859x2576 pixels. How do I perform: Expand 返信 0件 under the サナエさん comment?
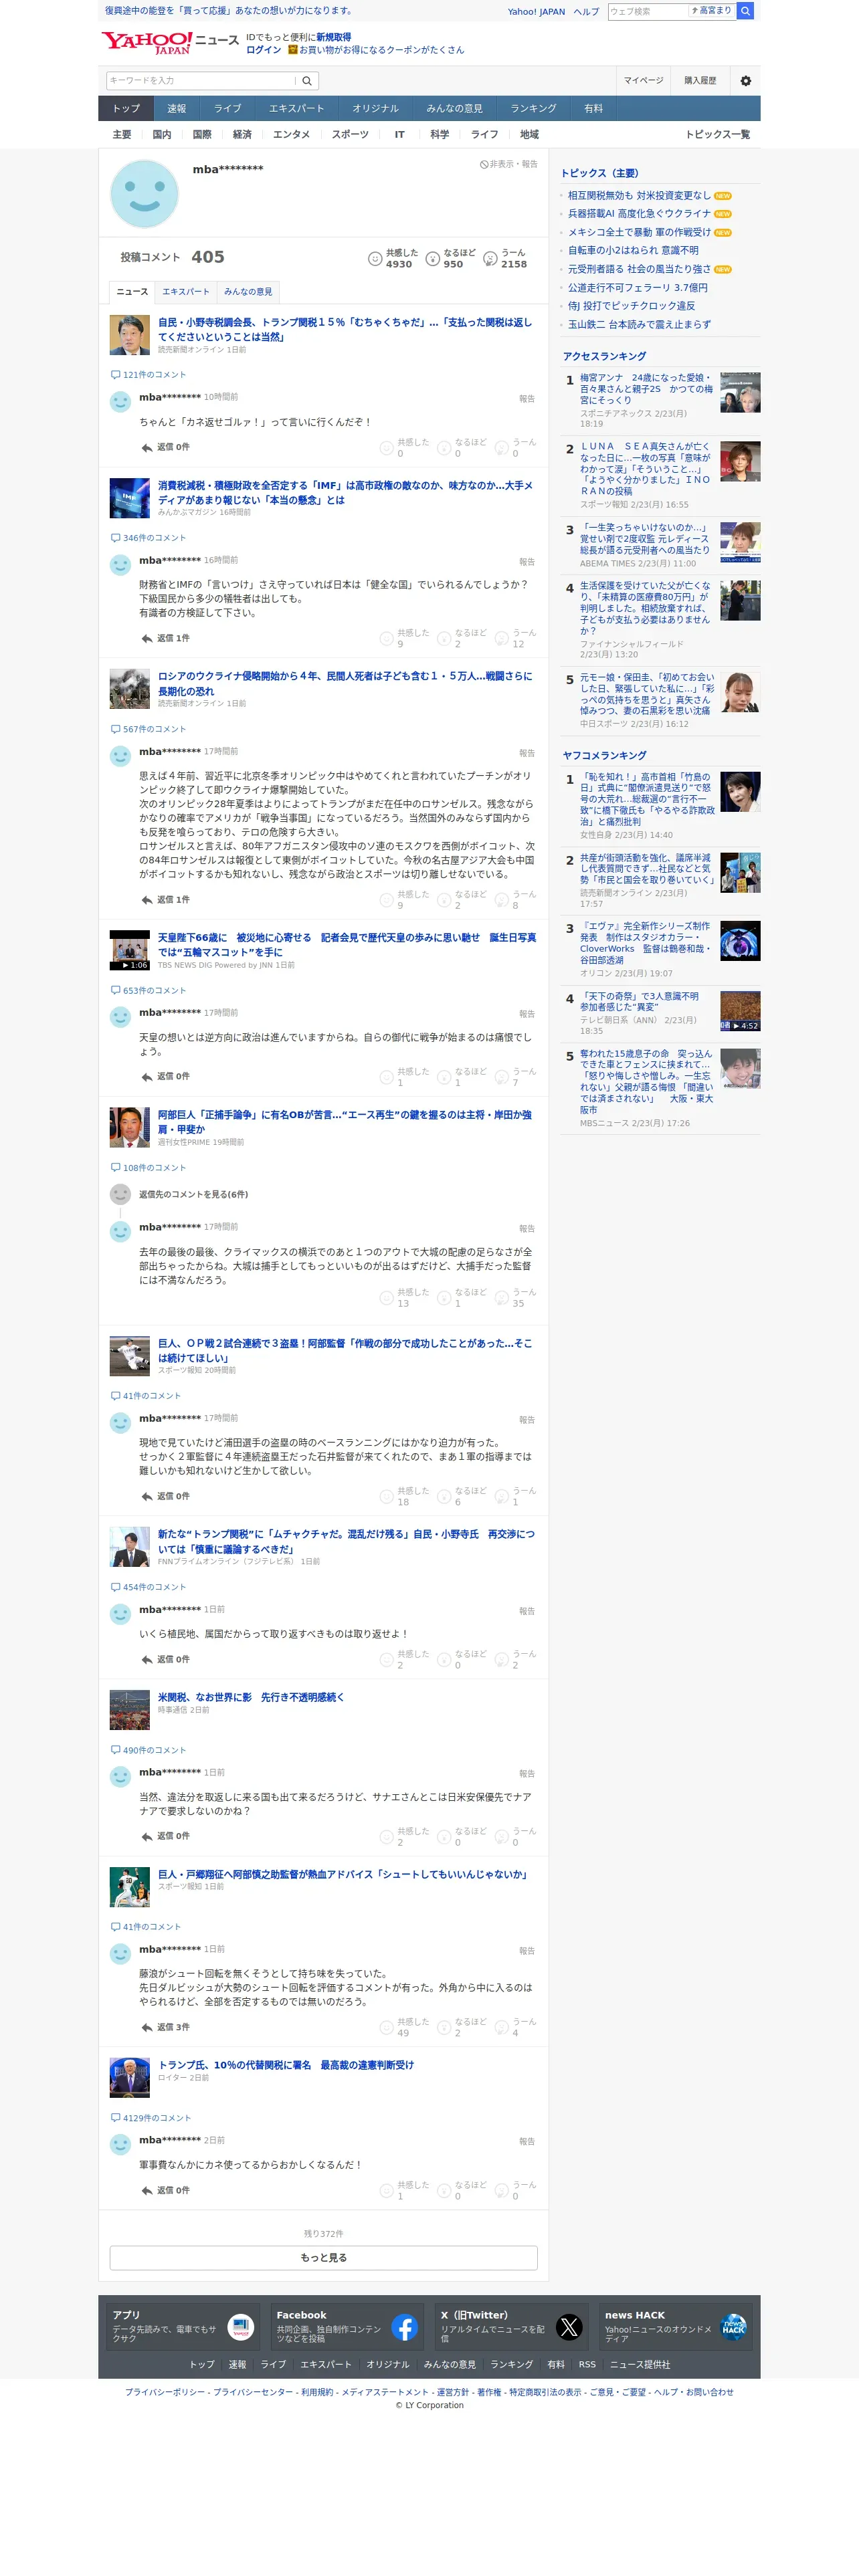165,1836
